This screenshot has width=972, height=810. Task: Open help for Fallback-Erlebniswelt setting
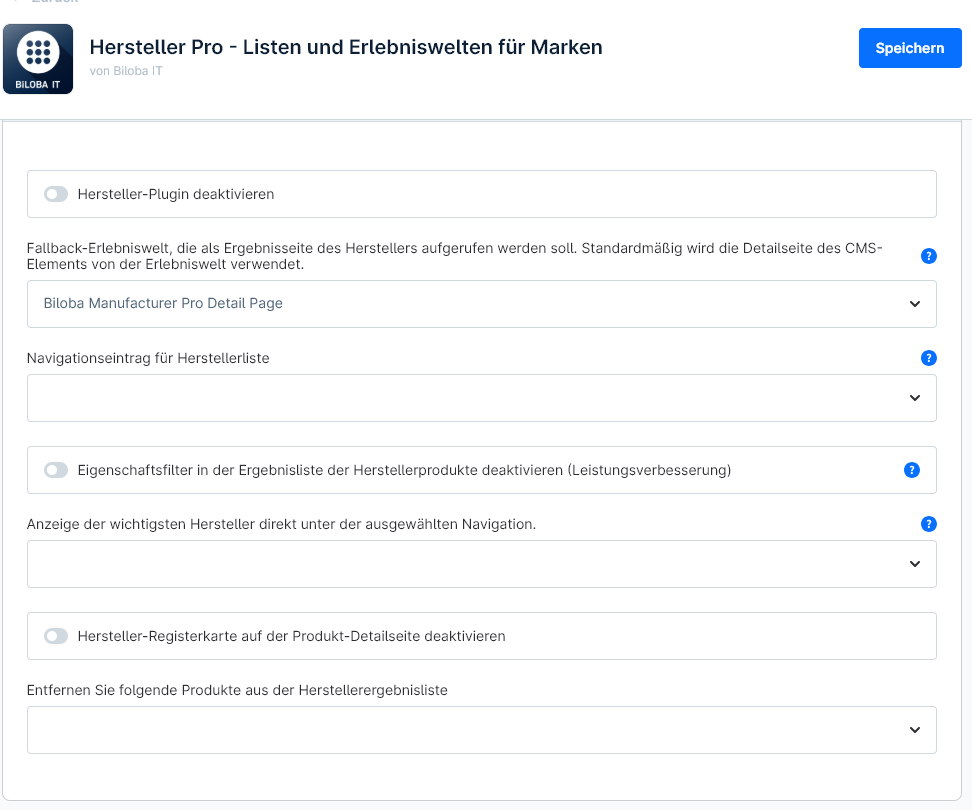pyautogui.click(x=928, y=256)
